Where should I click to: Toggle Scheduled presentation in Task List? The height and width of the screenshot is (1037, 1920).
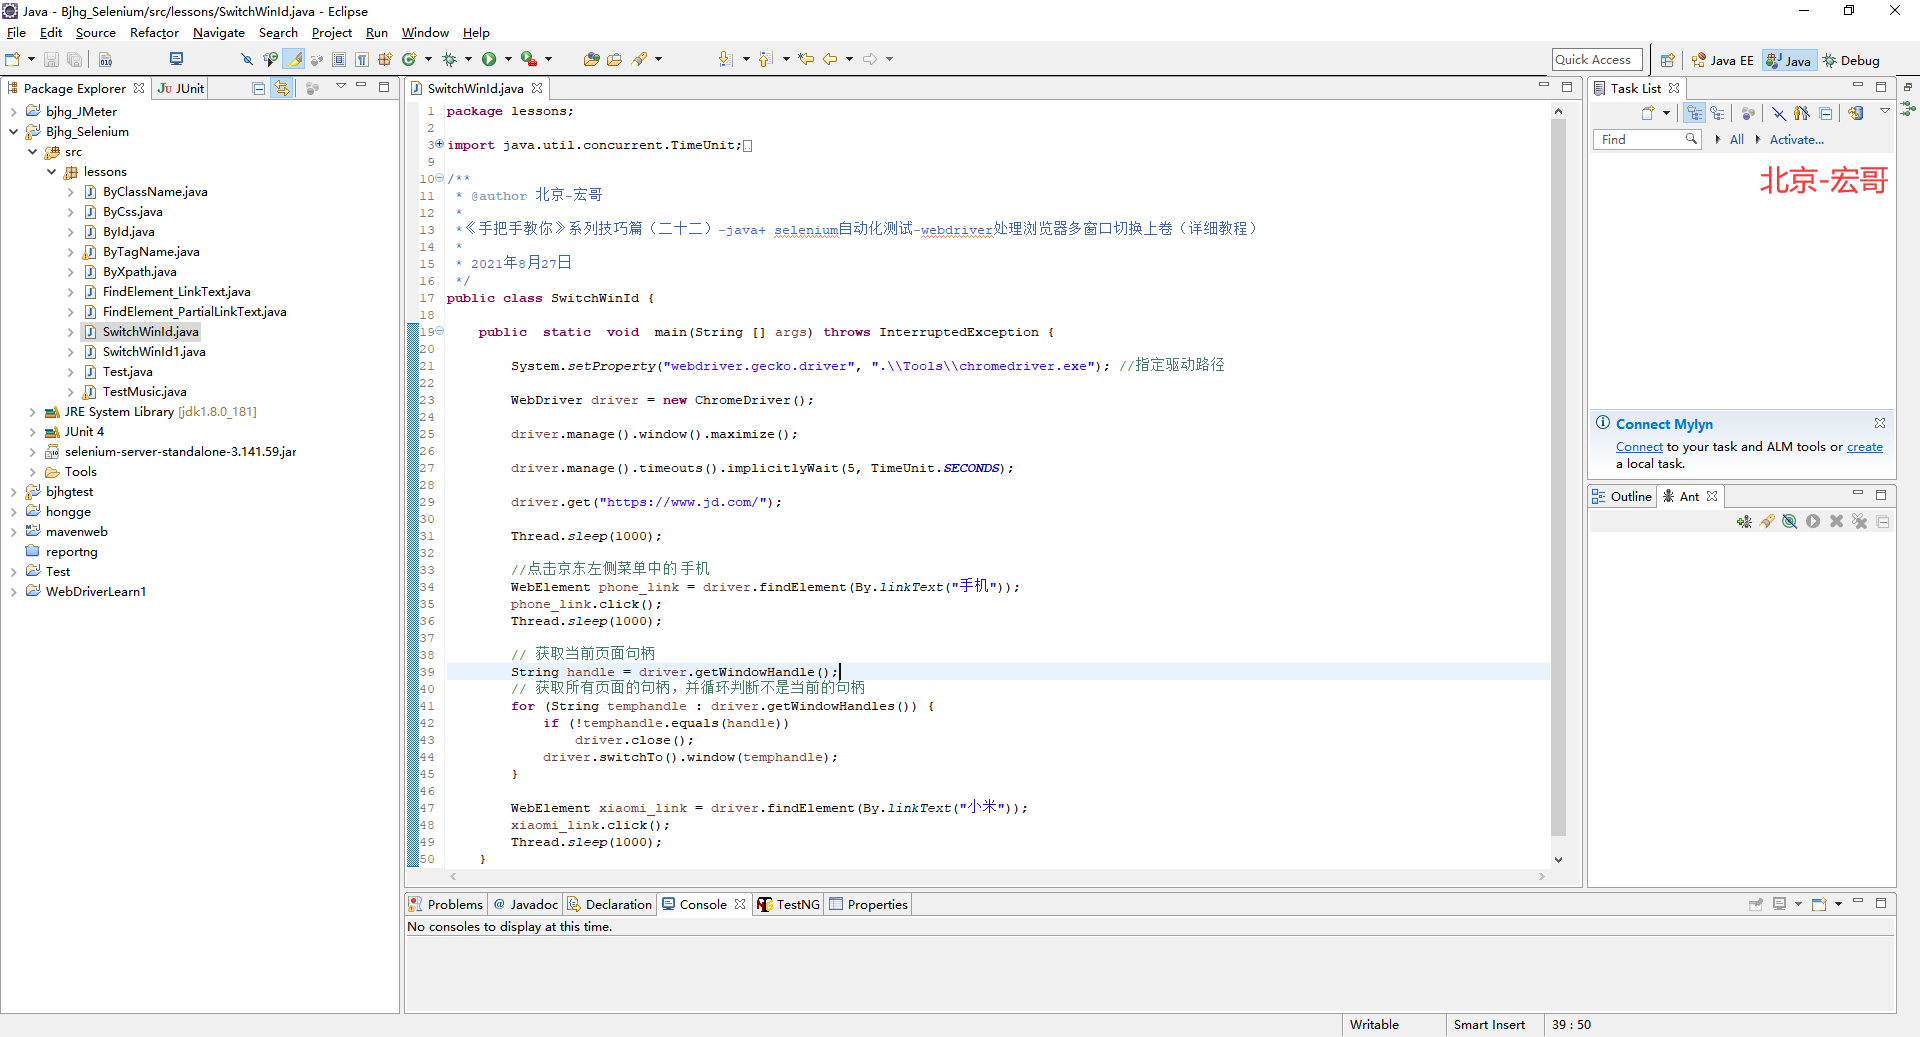point(1717,114)
